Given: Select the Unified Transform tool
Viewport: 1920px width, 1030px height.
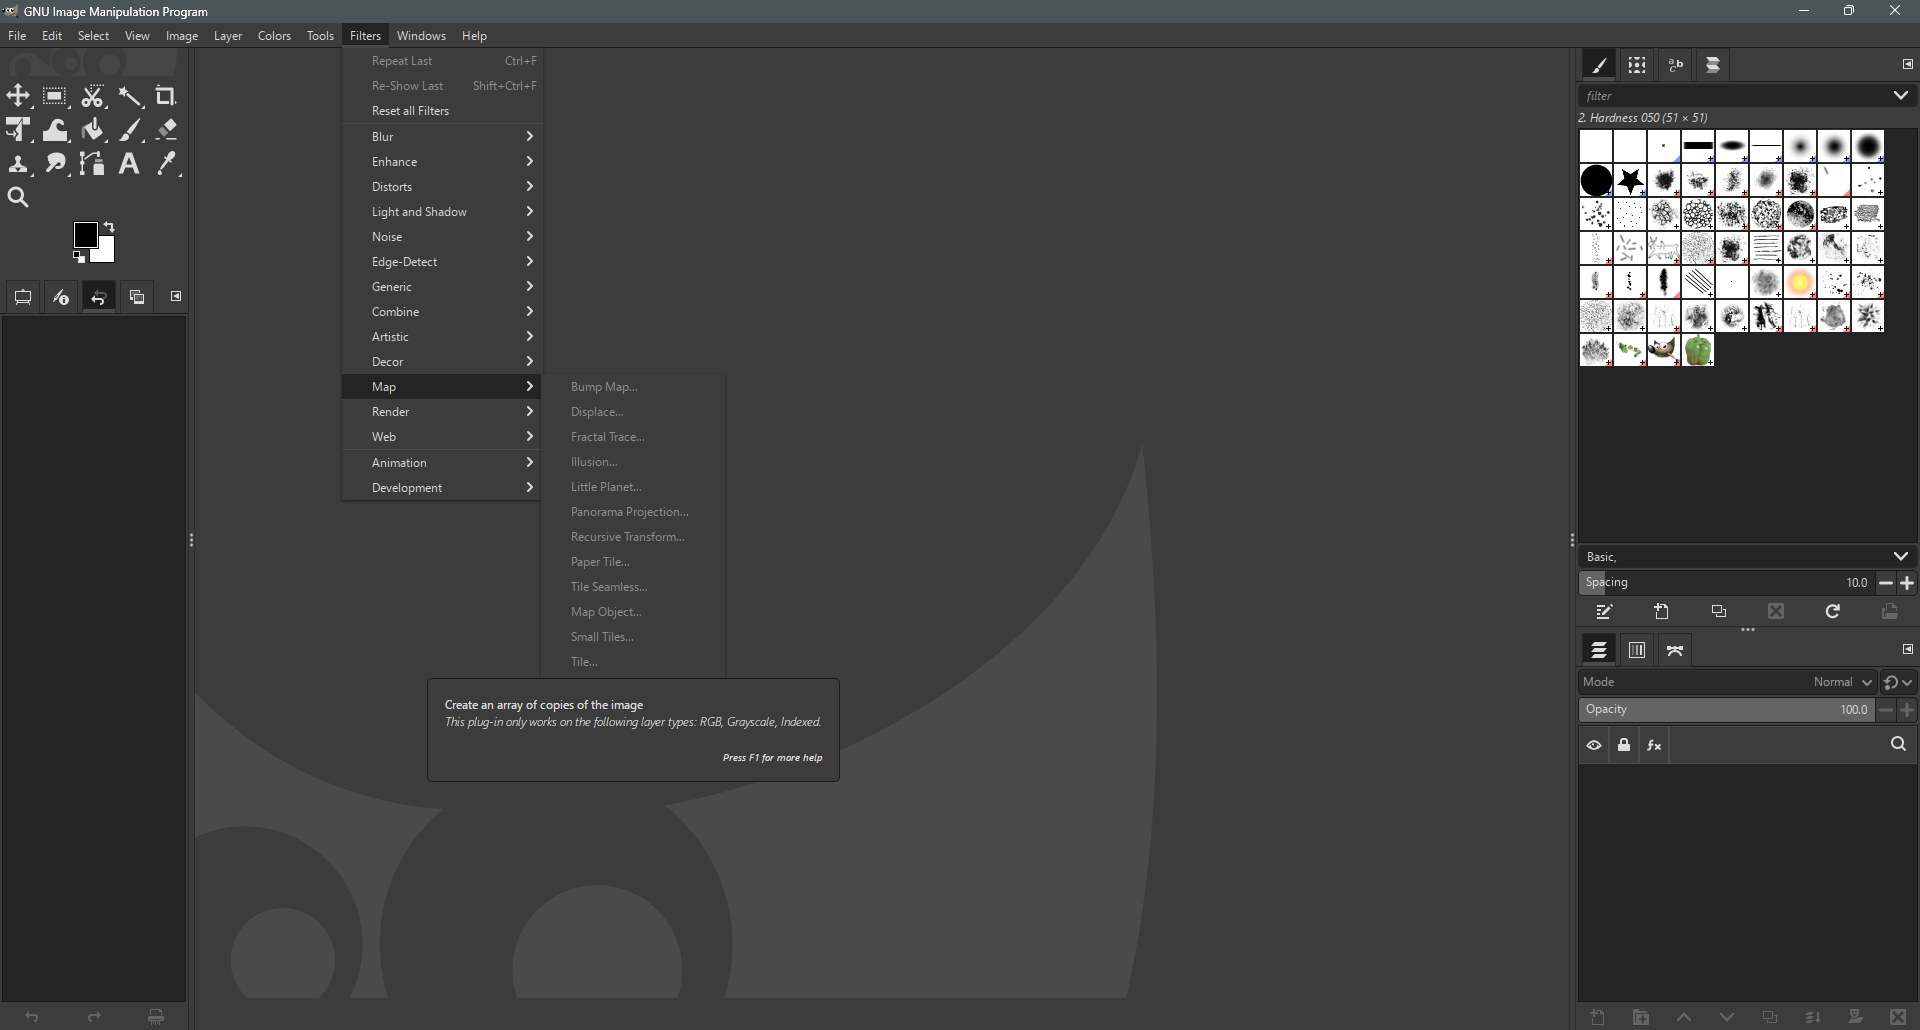Looking at the screenshot, I should coord(18,130).
